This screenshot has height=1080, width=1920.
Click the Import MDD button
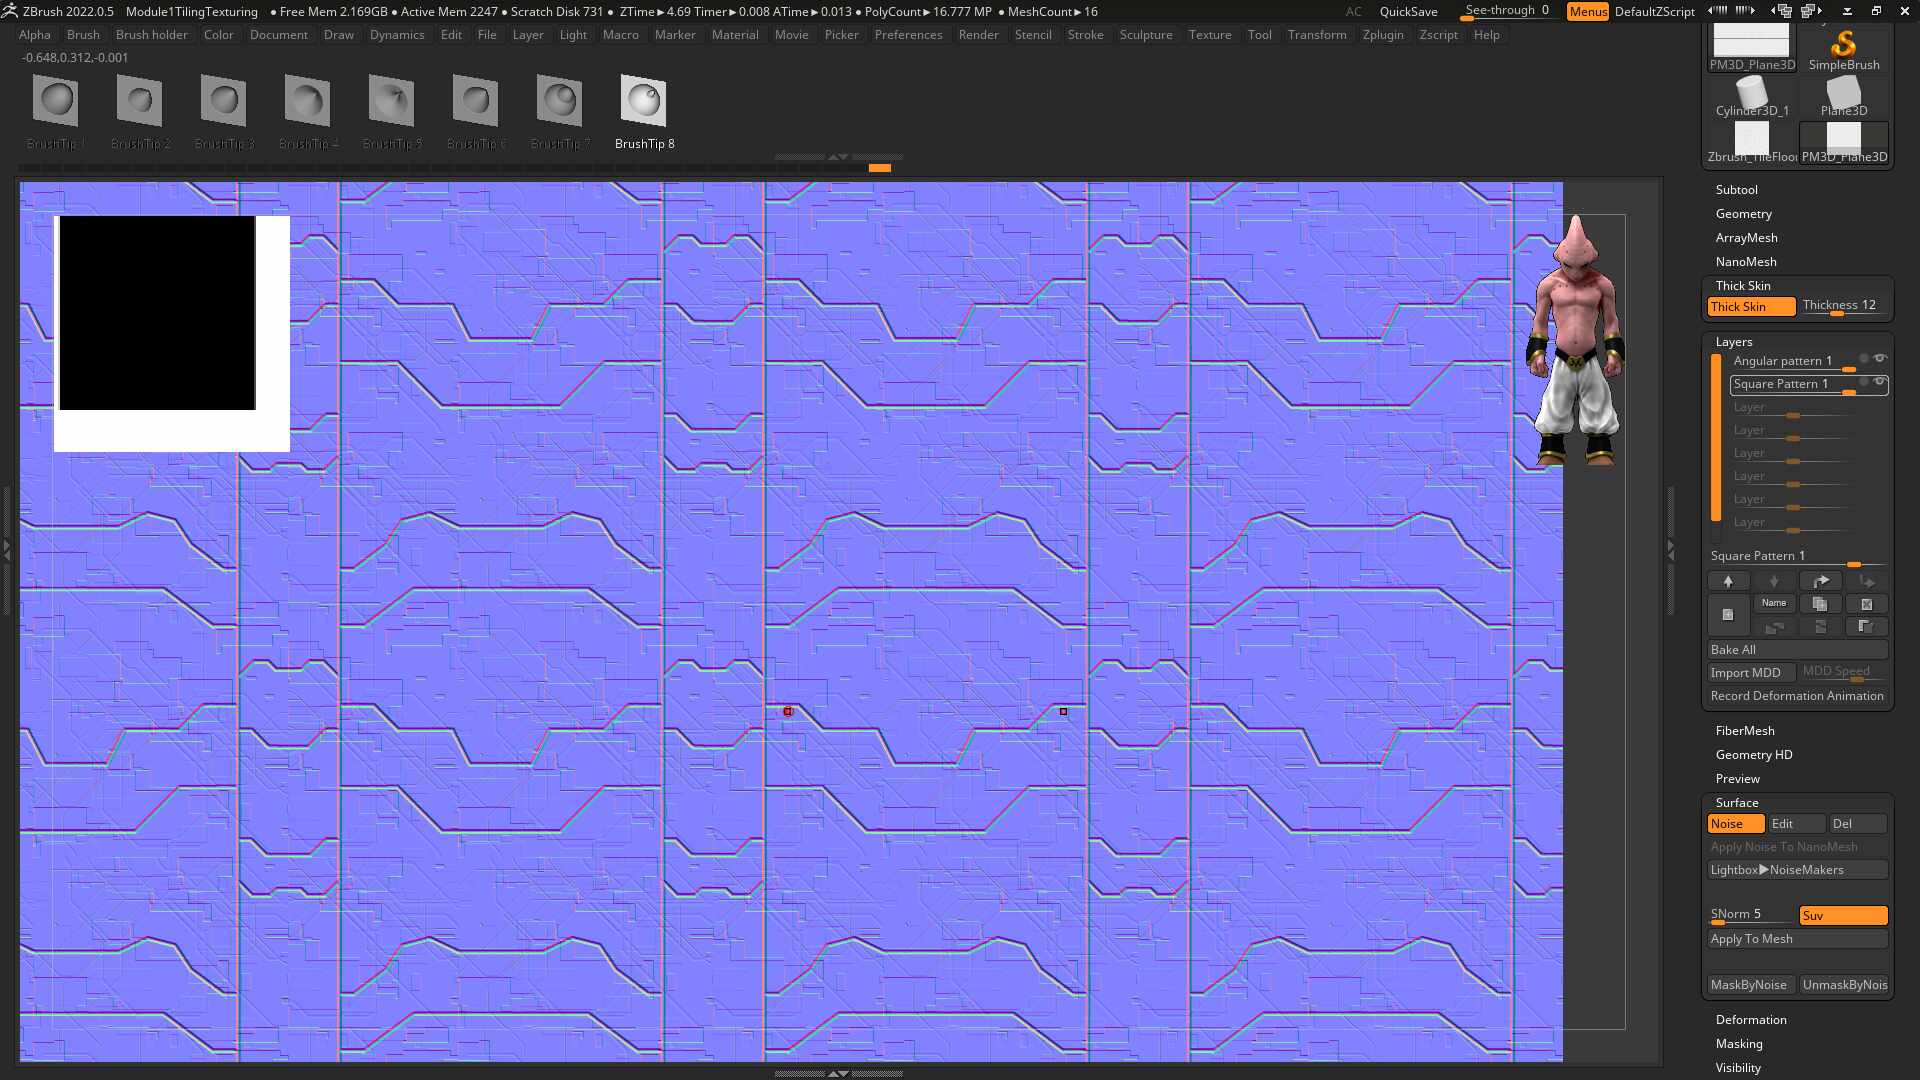1751,673
